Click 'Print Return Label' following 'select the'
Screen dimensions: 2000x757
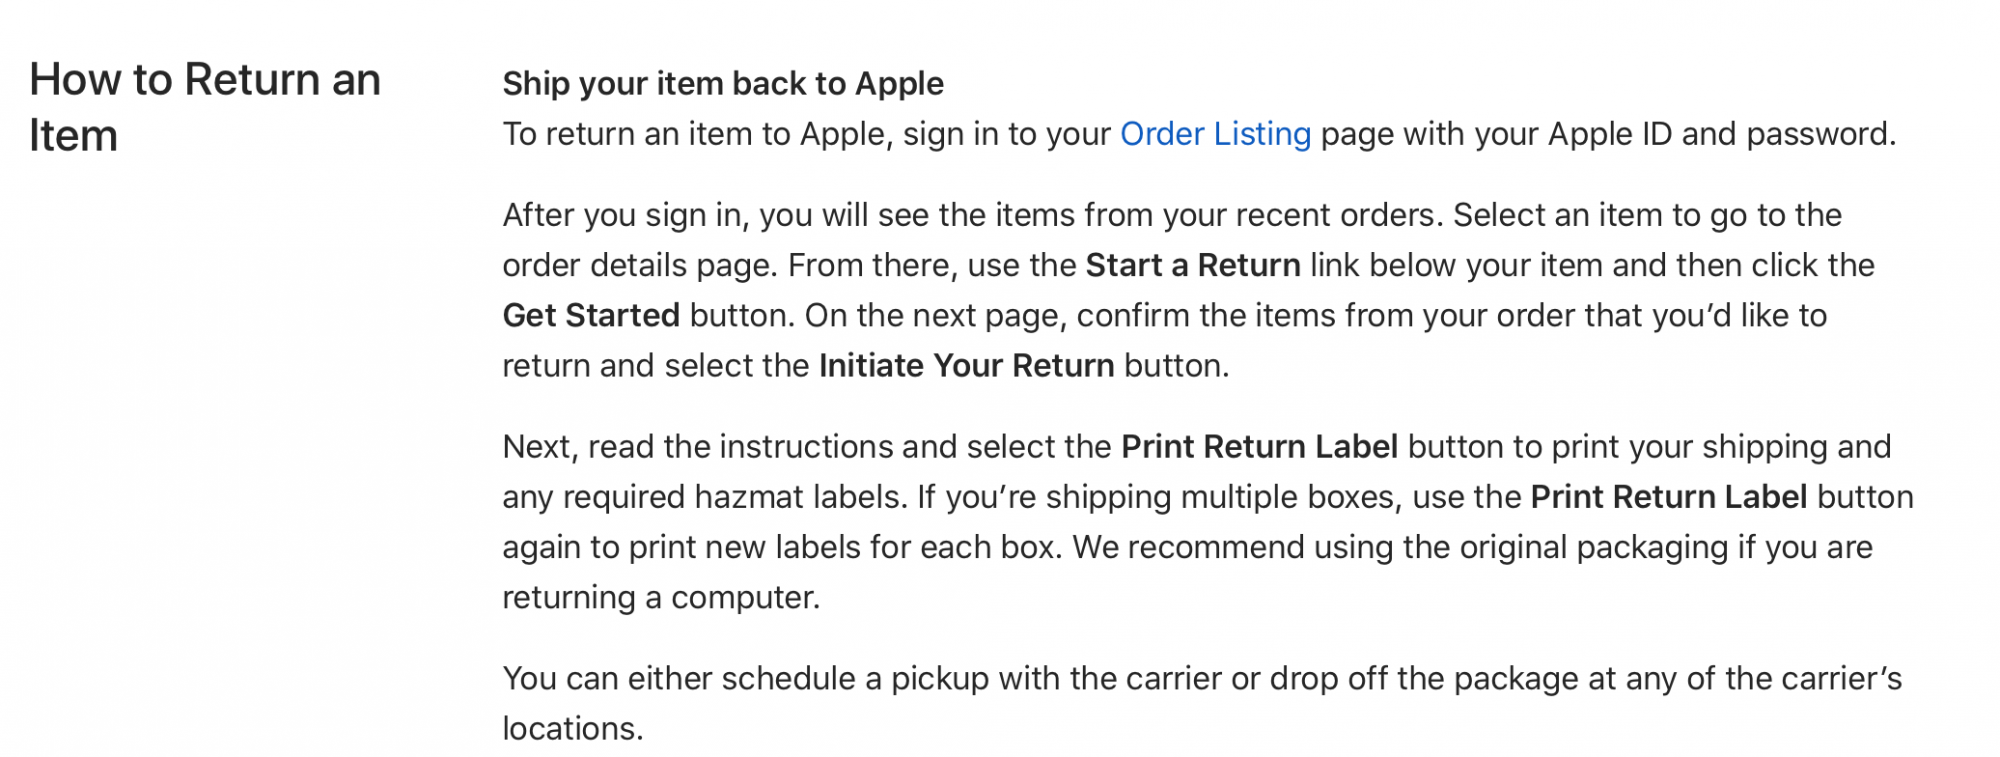[1259, 447]
